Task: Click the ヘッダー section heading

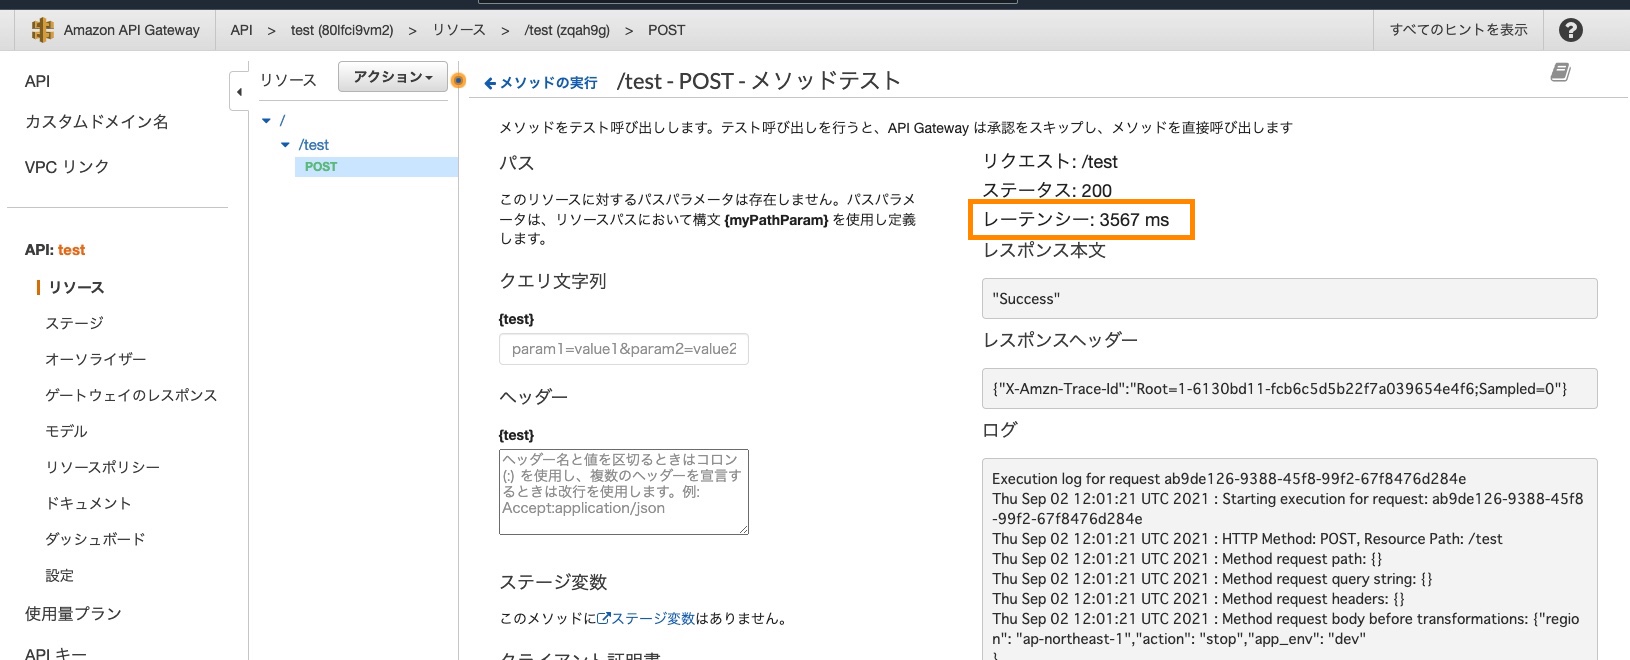Action: (534, 397)
